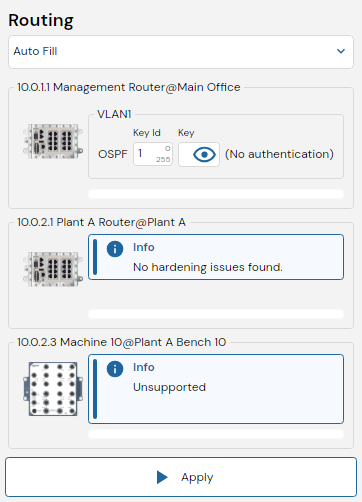Click the (No authentication) label
The width and height of the screenshot is (362, 502).
click(x=279, y=154)
